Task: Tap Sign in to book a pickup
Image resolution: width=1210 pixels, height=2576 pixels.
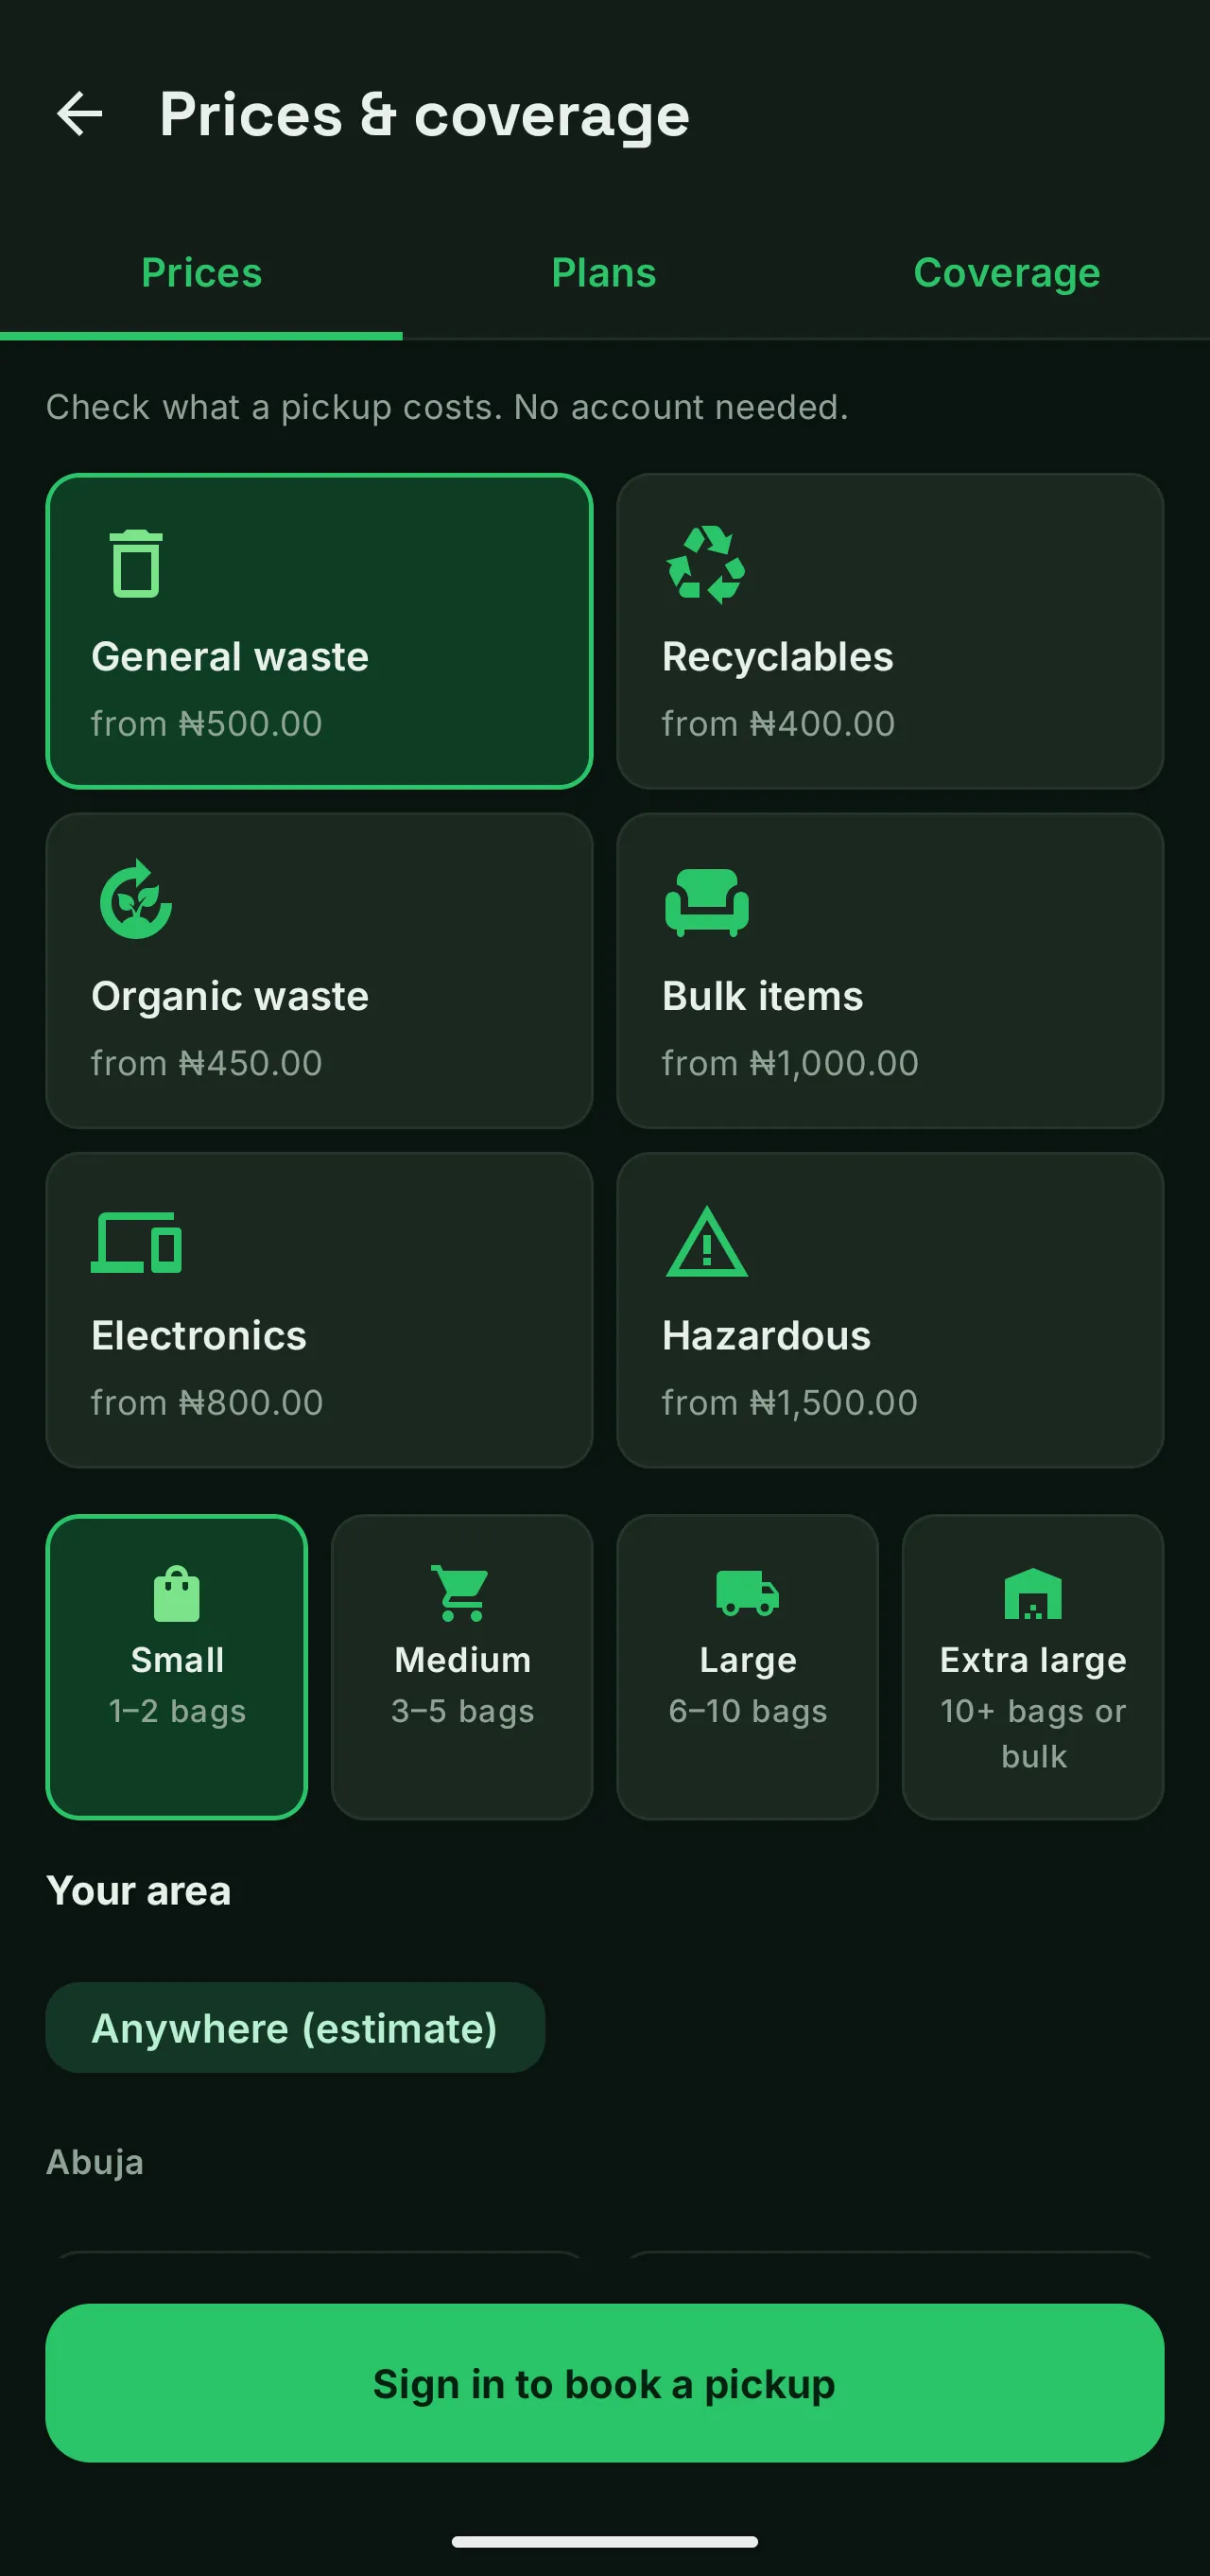Action: click(x=604, y=2383)
